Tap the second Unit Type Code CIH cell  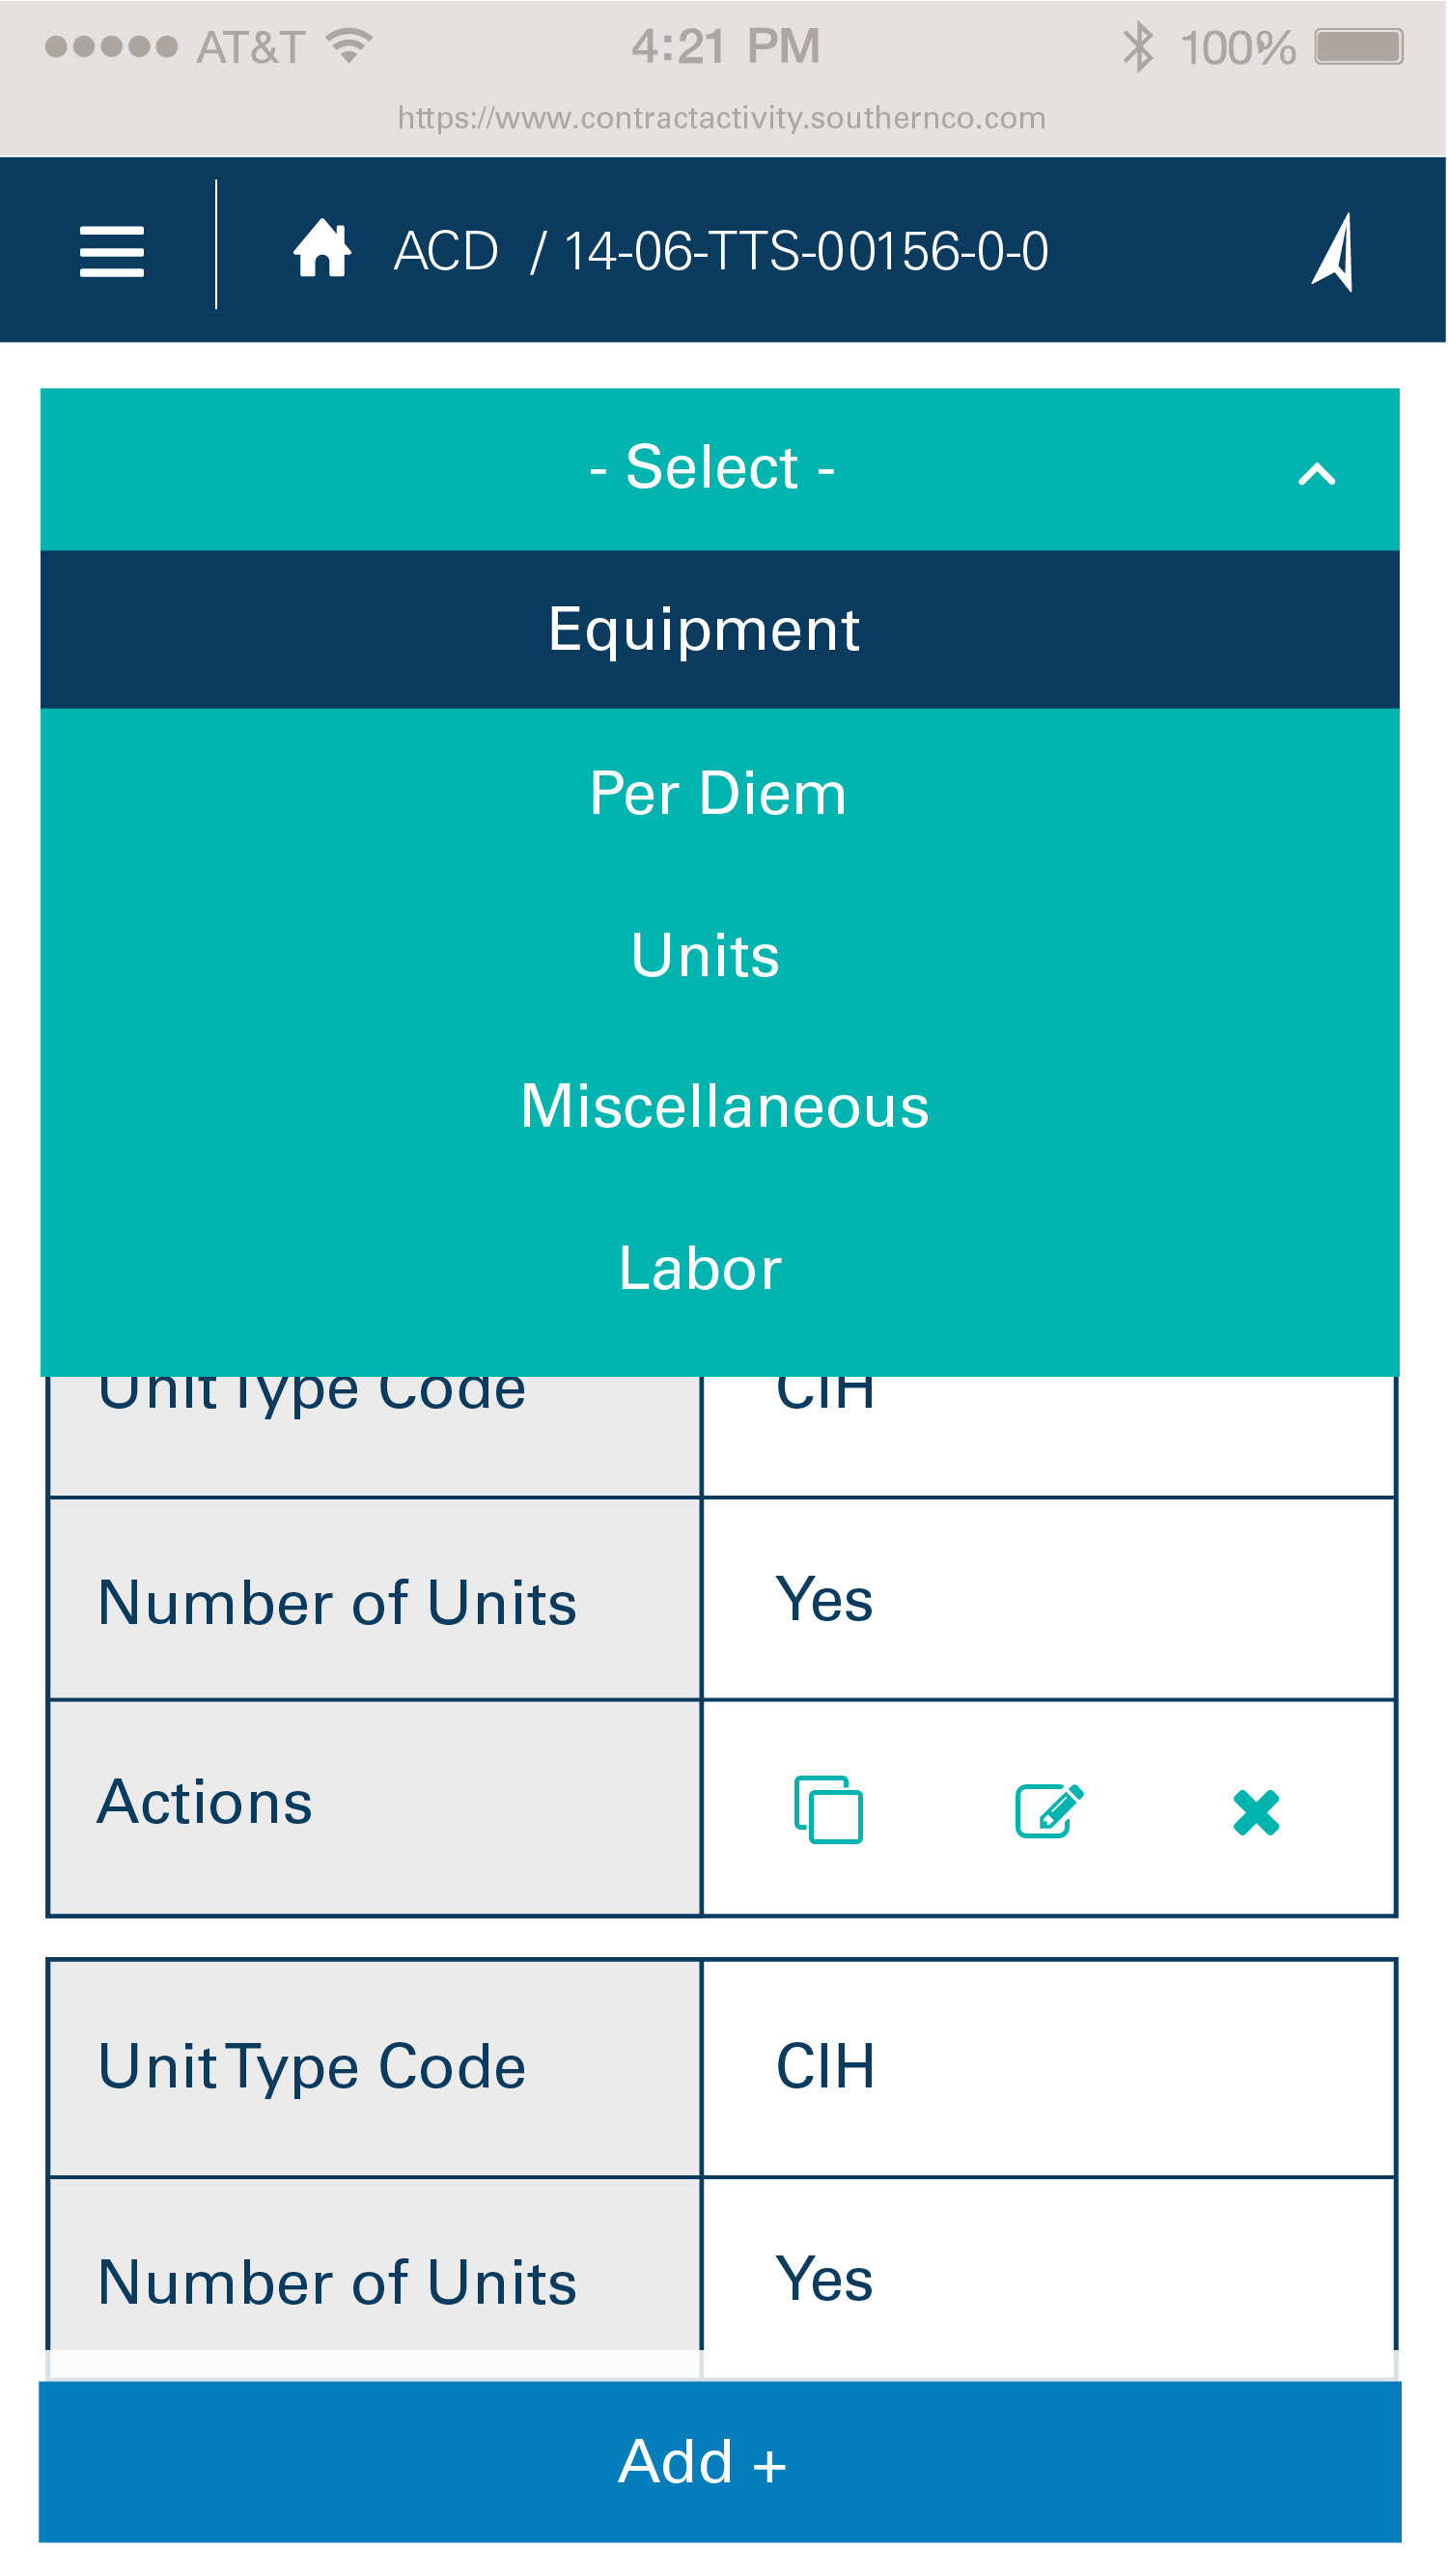coord(1050,2067)
